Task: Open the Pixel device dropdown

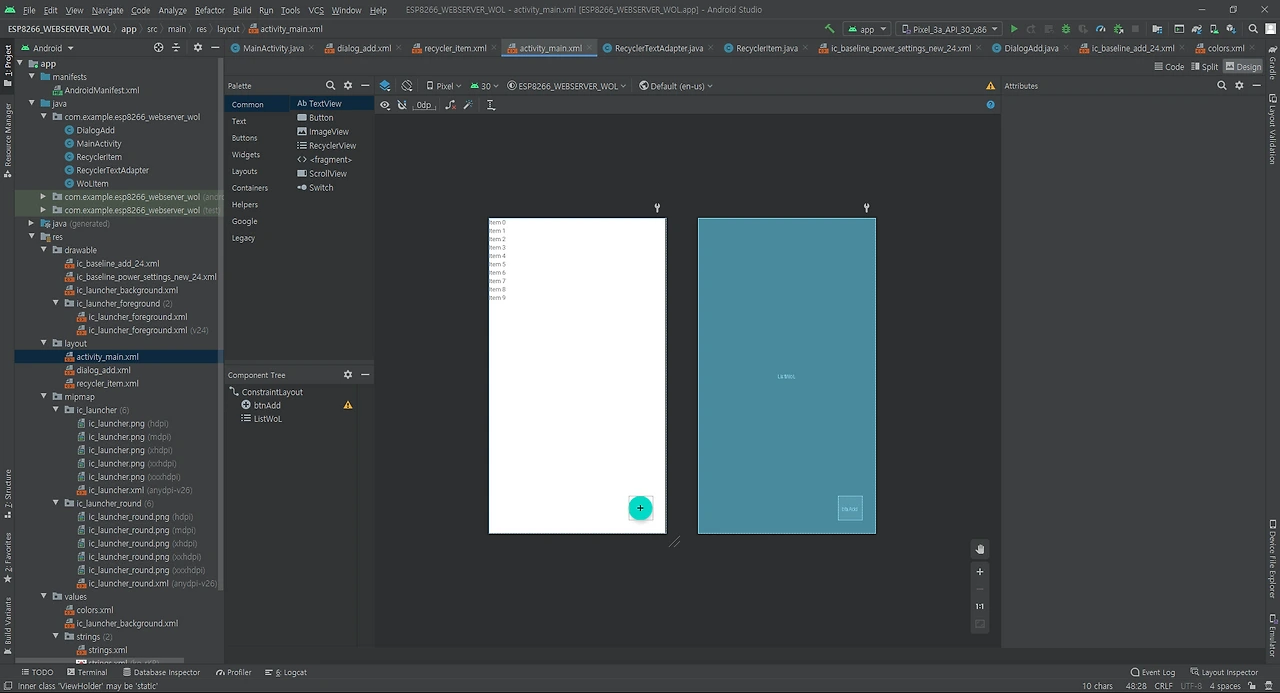Action: point(444,86)
